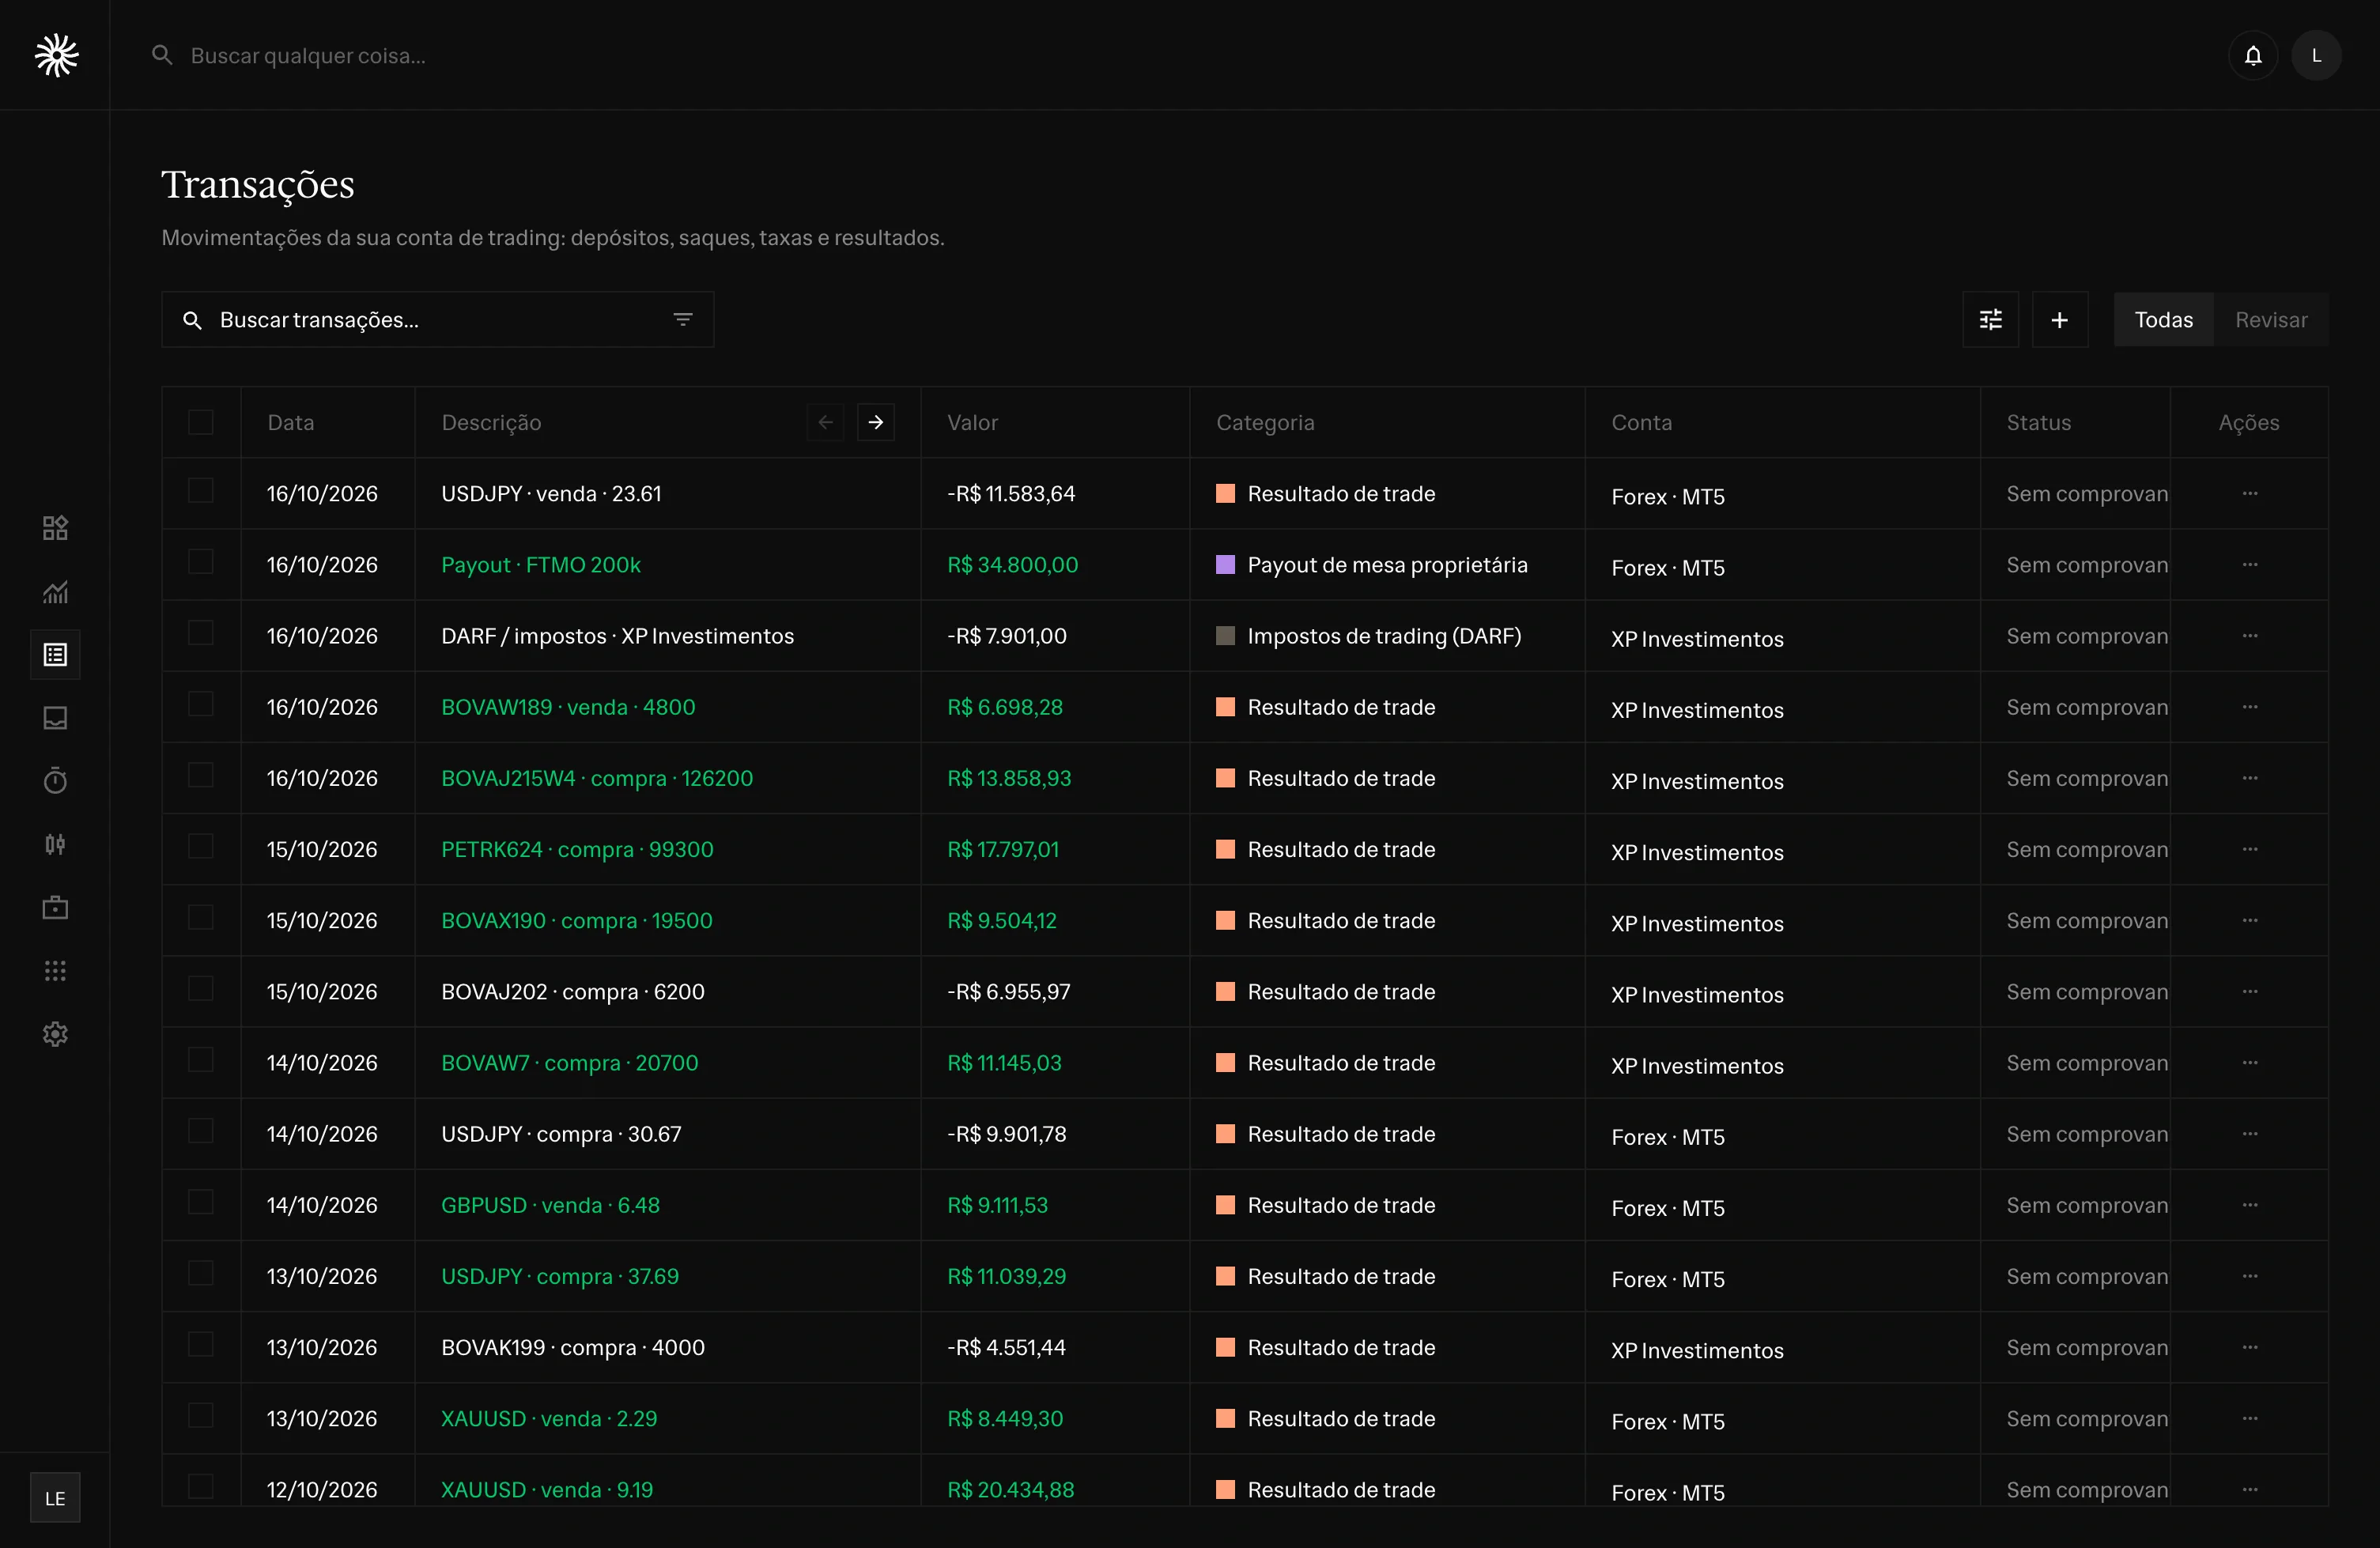Click the gray Impostos de trading swatch
Screen dimensions: 2380x1548
click(x=1225, y=635)
